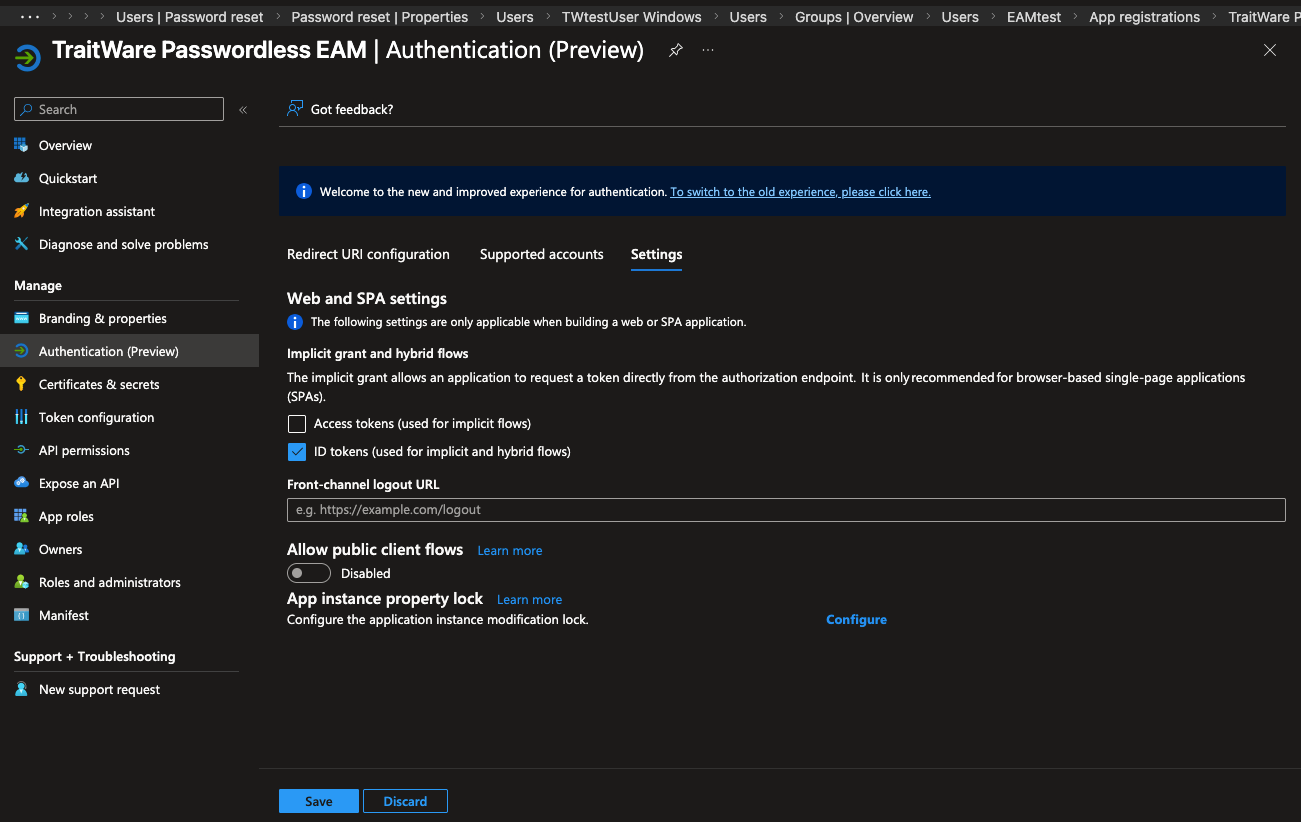The height and width of the screenshot is (822, 1301).
Task: Click the 'Allow public client flows' heading
Action: [x=375, y=549]
